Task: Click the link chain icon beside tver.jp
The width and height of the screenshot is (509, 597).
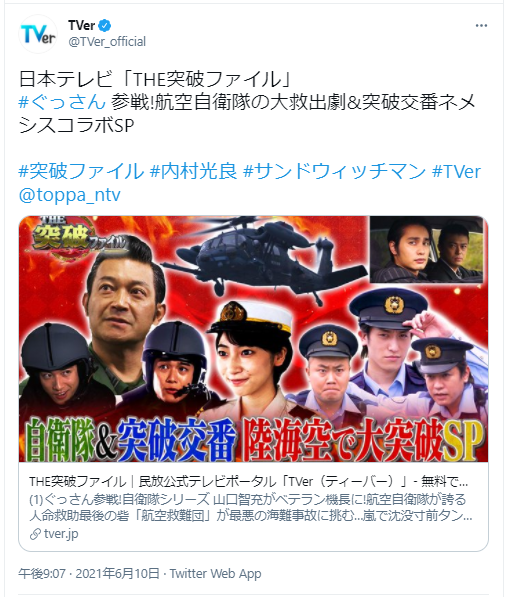Action: 35,534
